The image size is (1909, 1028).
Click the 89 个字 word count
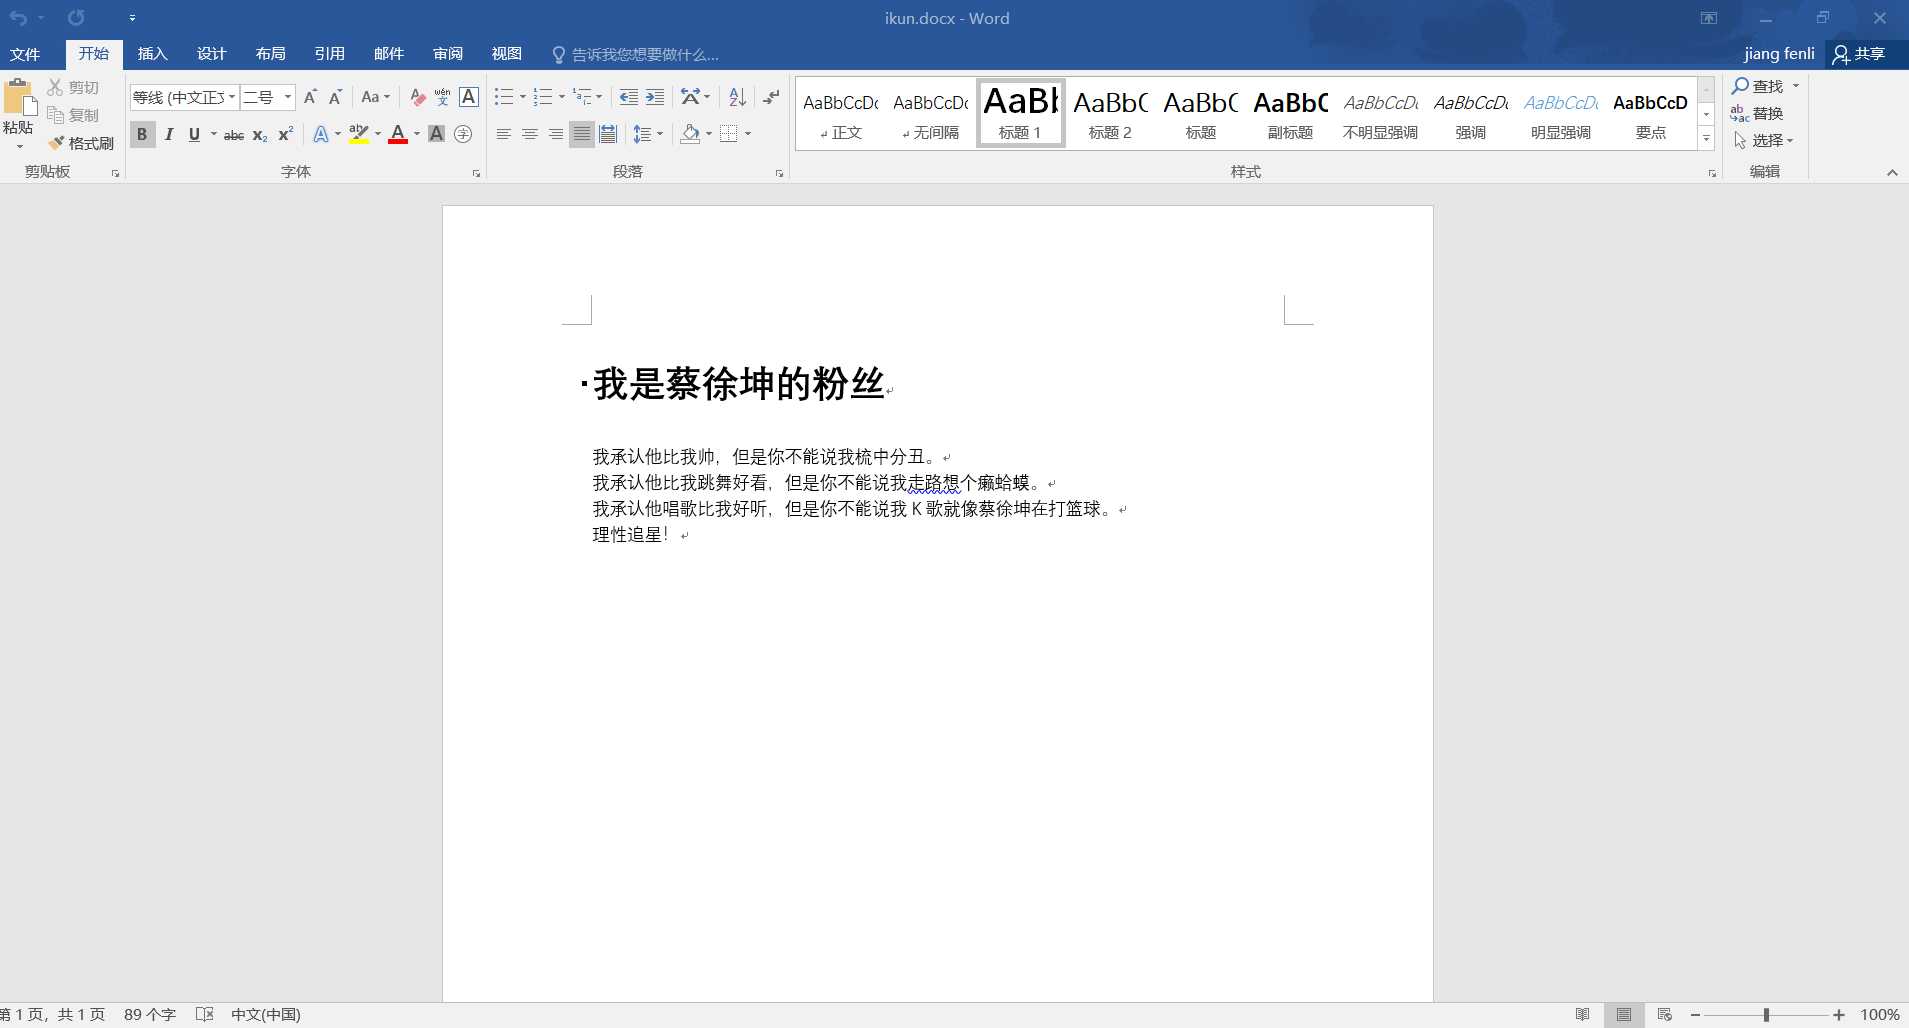tap(150, 1014)
